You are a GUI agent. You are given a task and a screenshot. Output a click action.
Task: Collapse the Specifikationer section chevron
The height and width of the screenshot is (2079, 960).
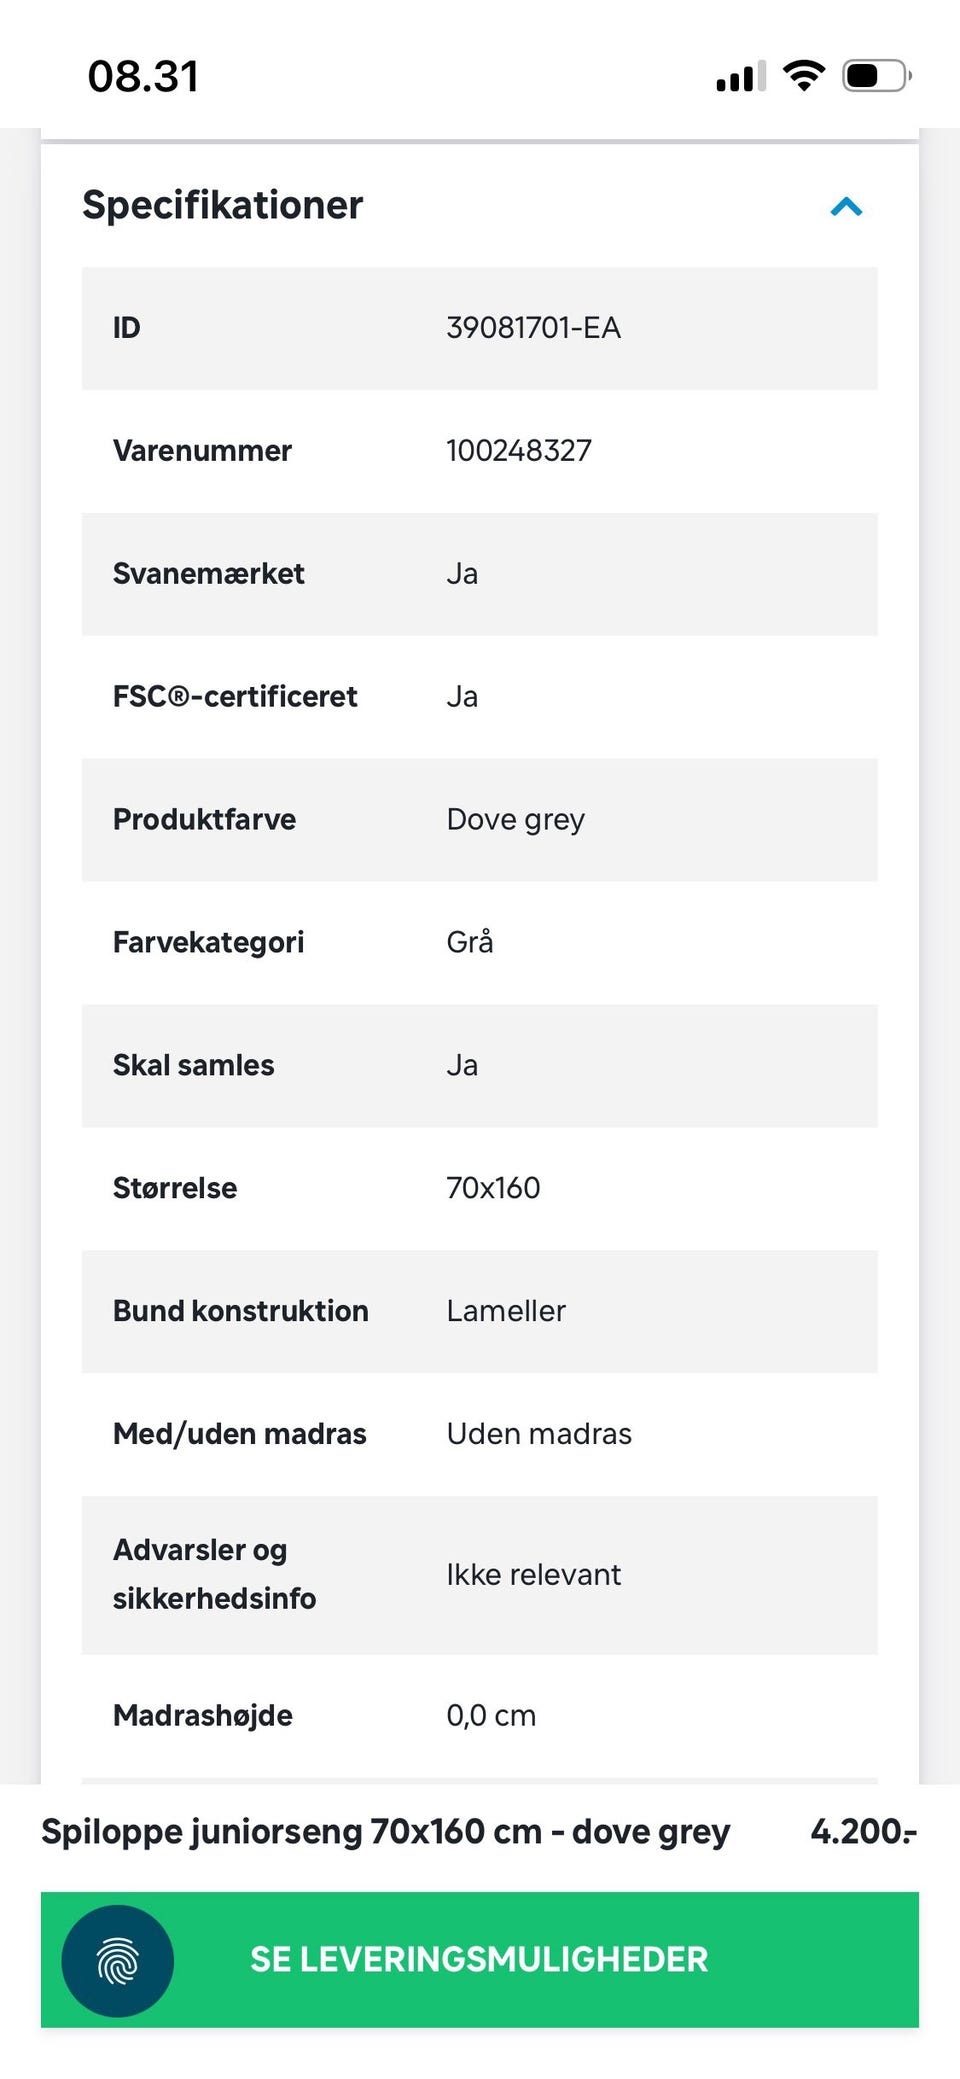(846, 207)
